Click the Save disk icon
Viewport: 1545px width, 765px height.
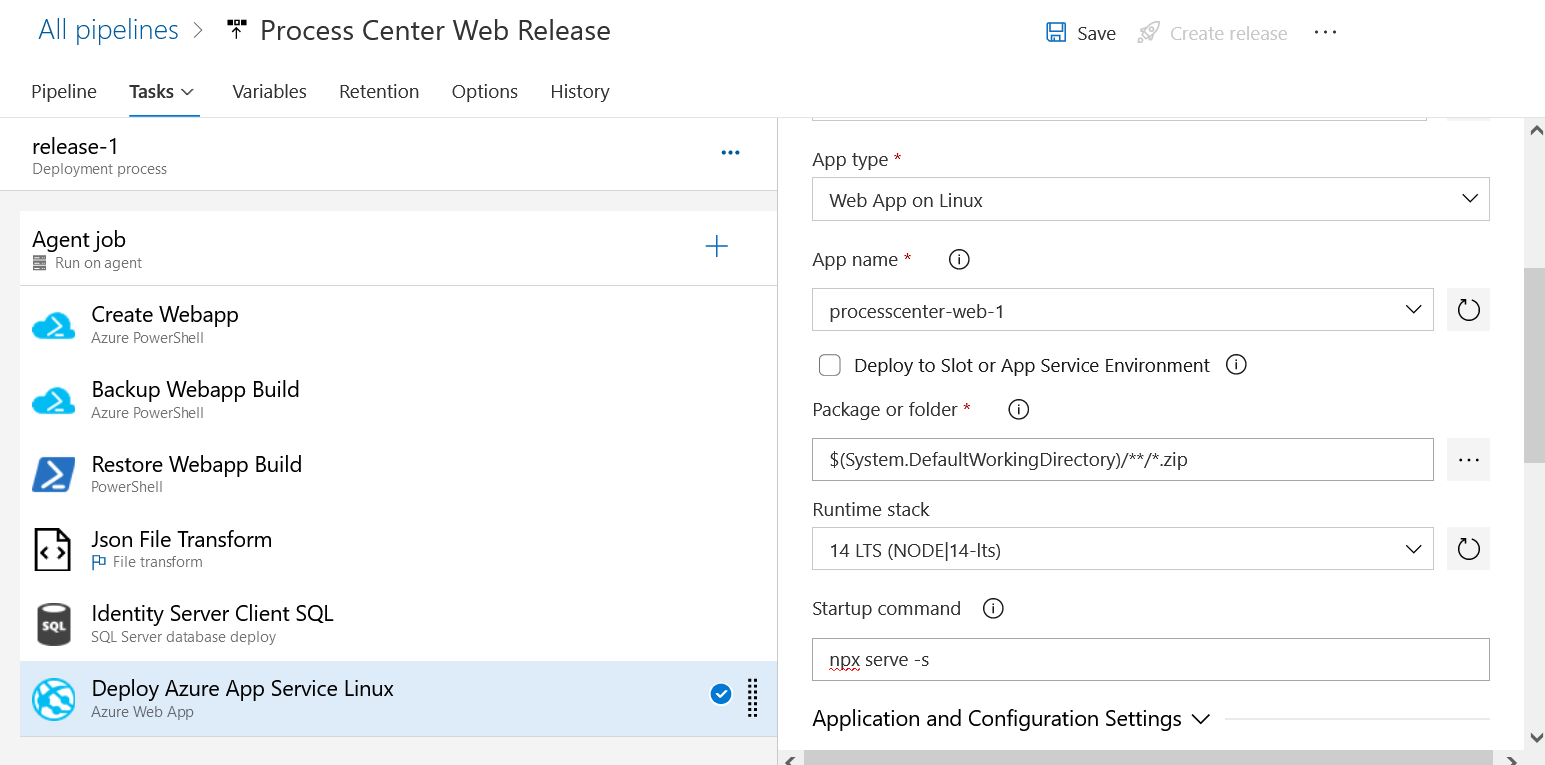(1056, 32)
